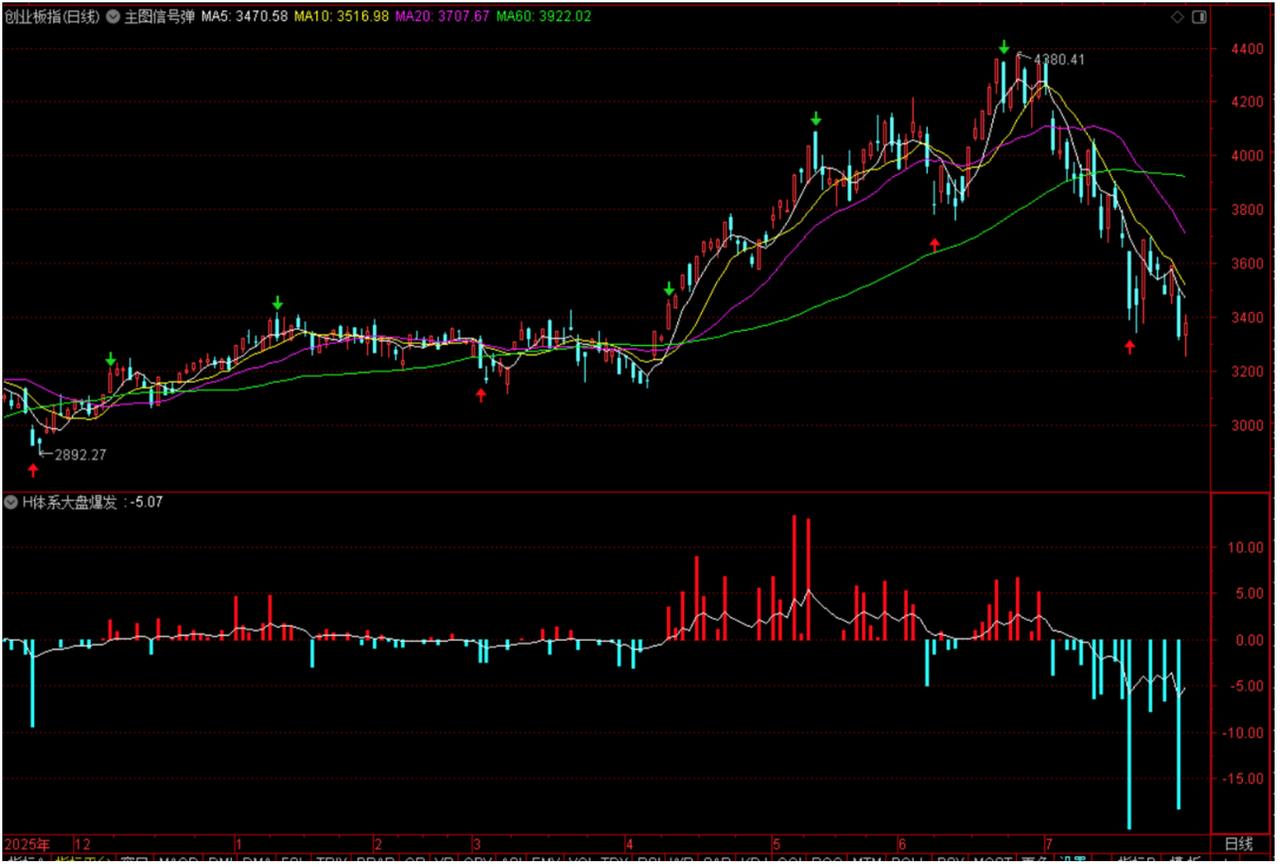Click the 创业板指(日线) chart title
Viewport: 1280px width, 865px height.
[x=51, y=17]
